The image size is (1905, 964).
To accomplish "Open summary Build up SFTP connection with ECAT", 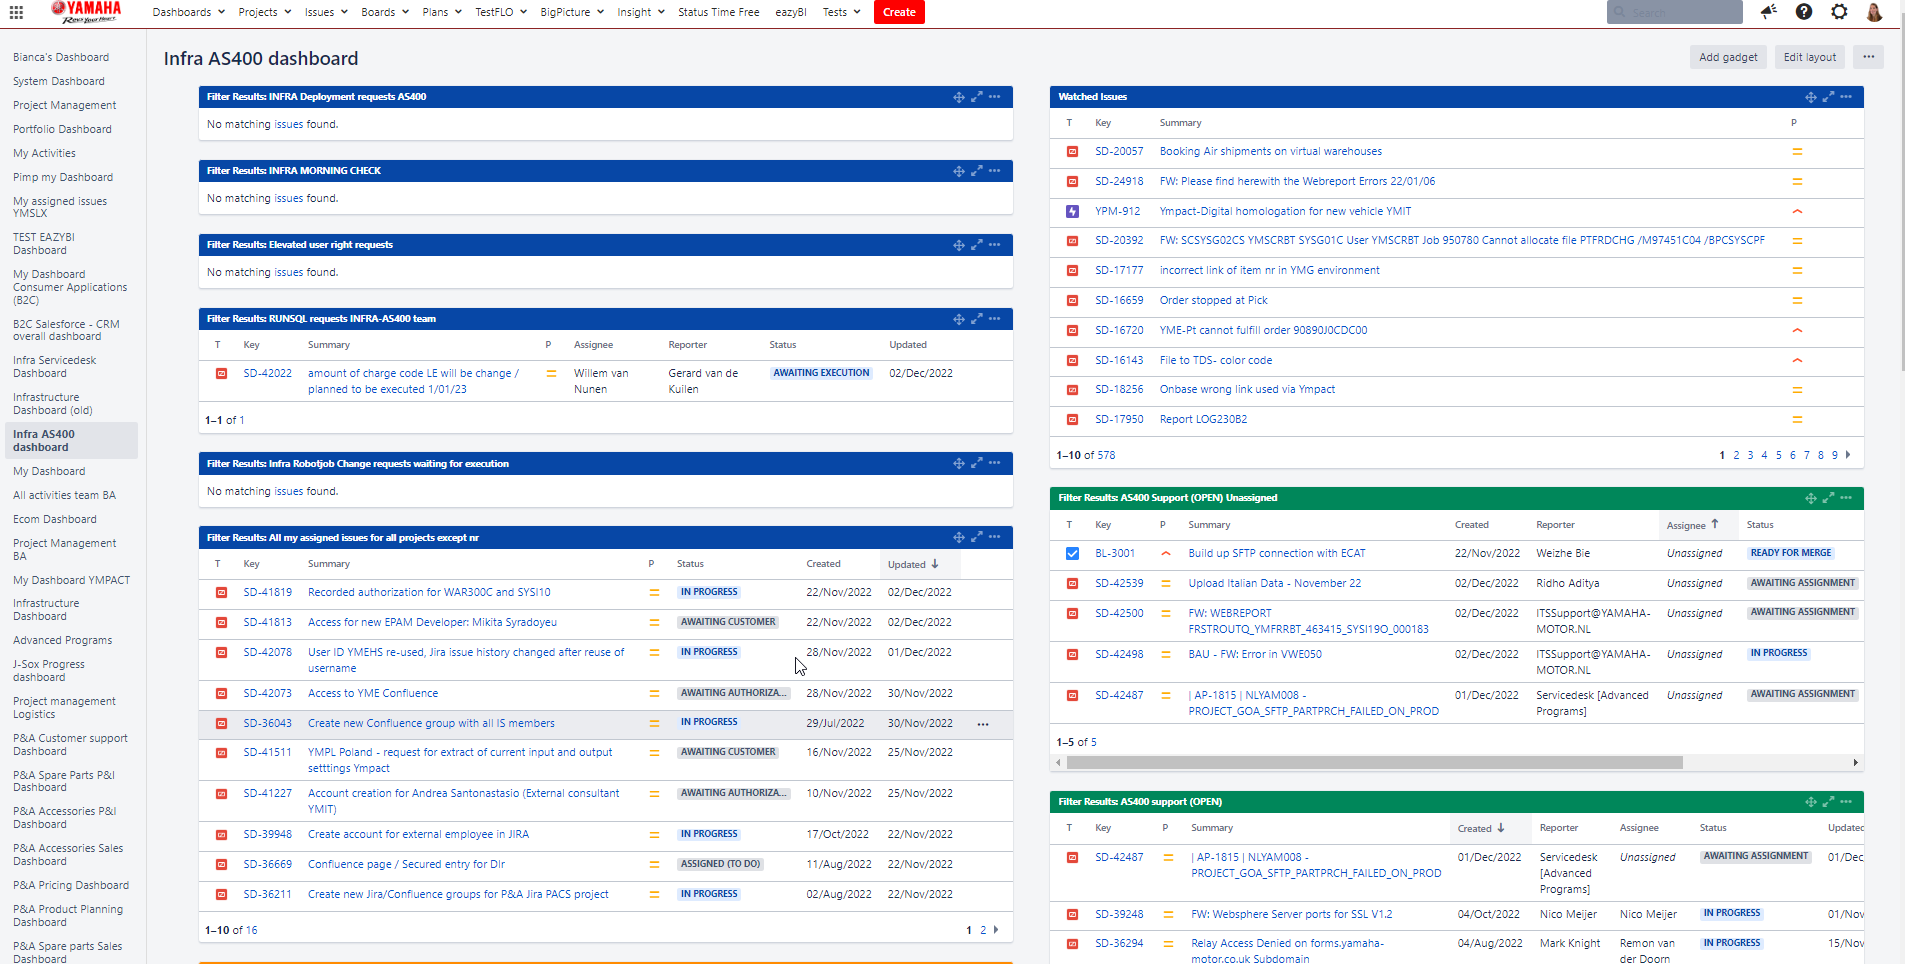I will click(1276, 553).
